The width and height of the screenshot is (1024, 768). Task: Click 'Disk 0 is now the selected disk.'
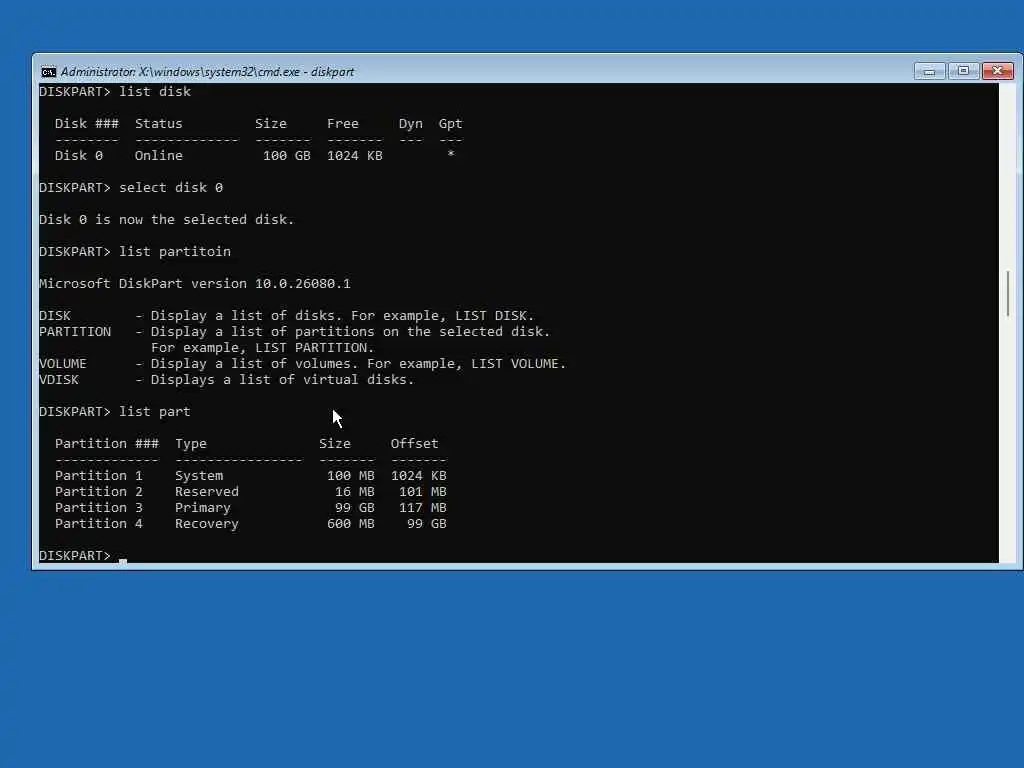[167, 219]
